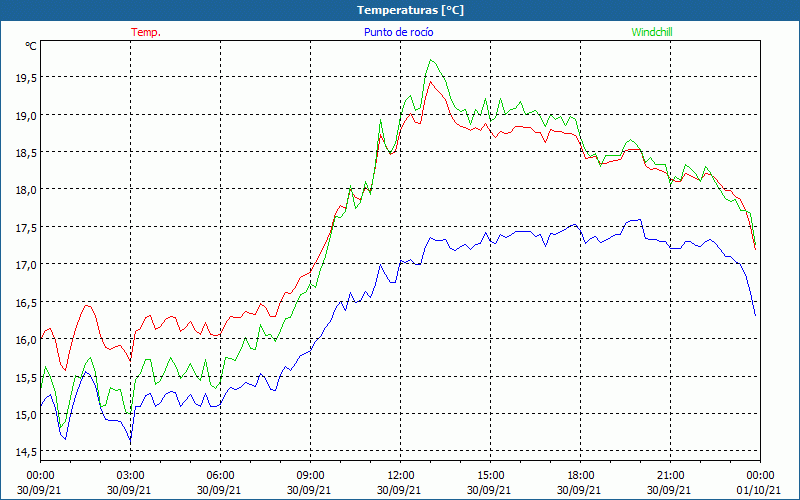The image size is (800, 500).
Task: Click the 03:00 time axis label
Action: [131, 476]
